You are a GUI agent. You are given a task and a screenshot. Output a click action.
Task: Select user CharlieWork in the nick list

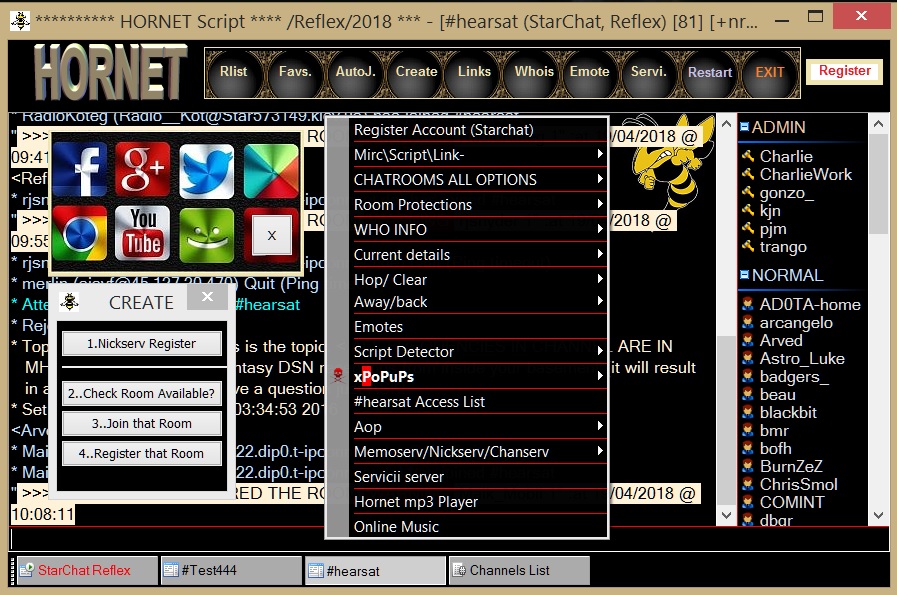[805, 174]
